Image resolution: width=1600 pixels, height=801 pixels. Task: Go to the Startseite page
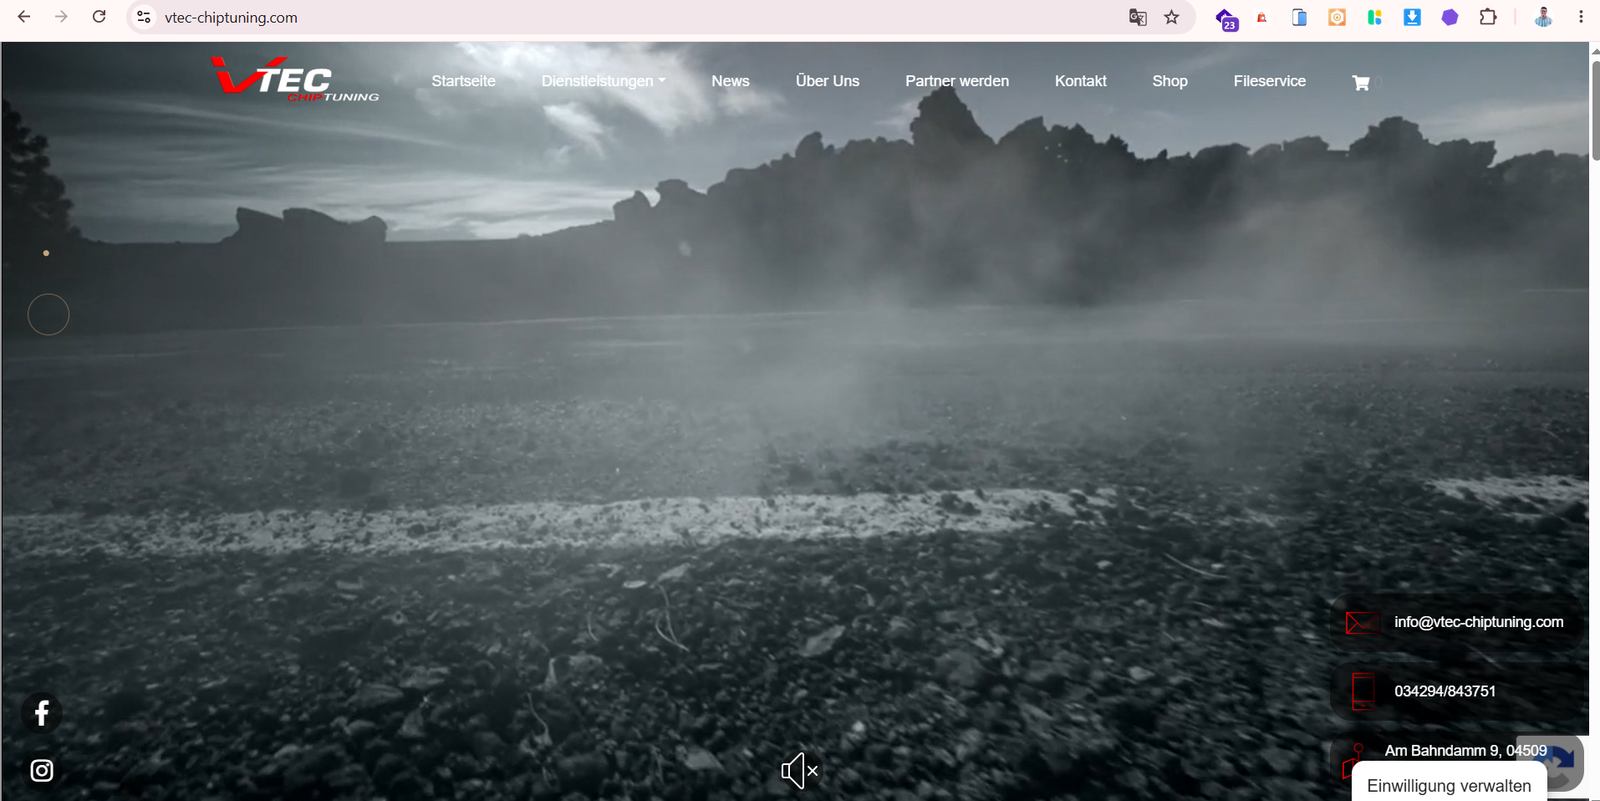463,81
